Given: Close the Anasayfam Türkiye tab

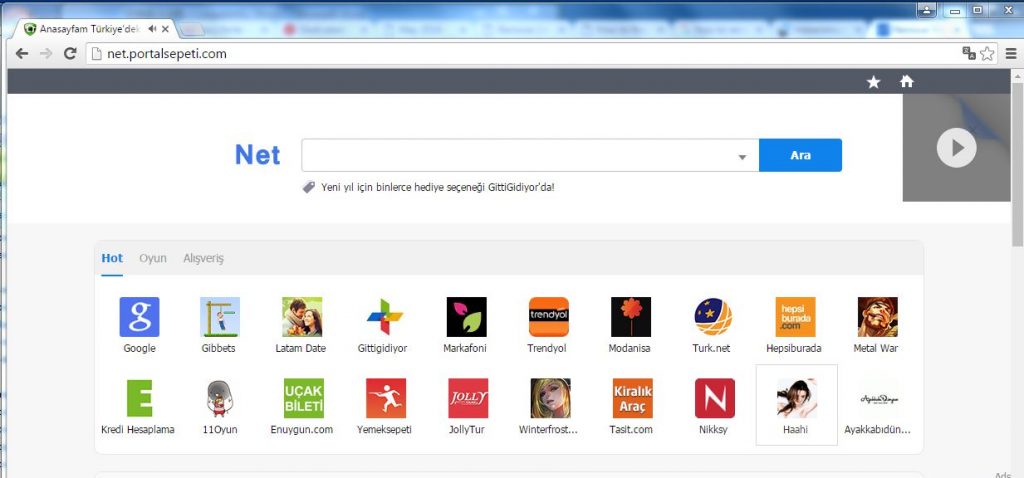Looking at the screenshot, I should [x=165, y=29].
